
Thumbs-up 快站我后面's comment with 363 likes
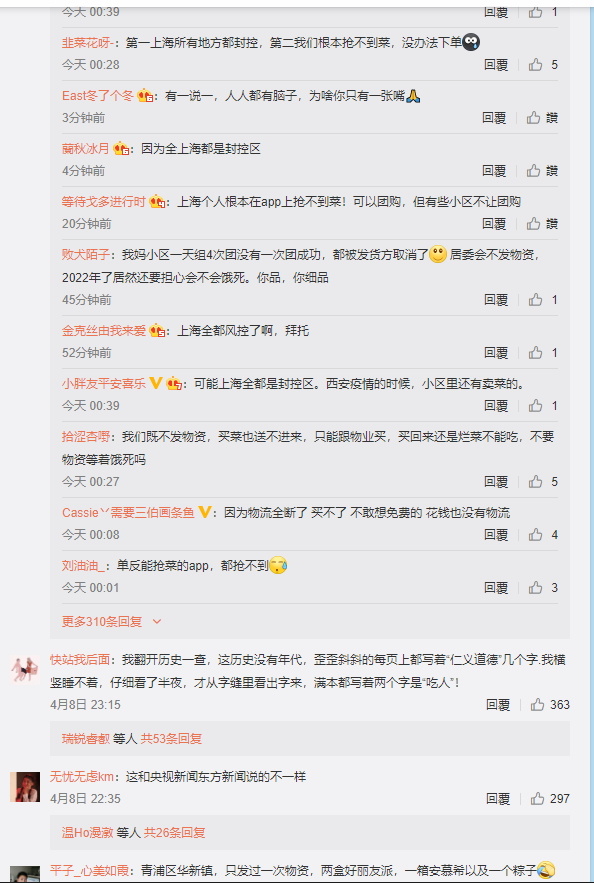click(x=538, y=704)
